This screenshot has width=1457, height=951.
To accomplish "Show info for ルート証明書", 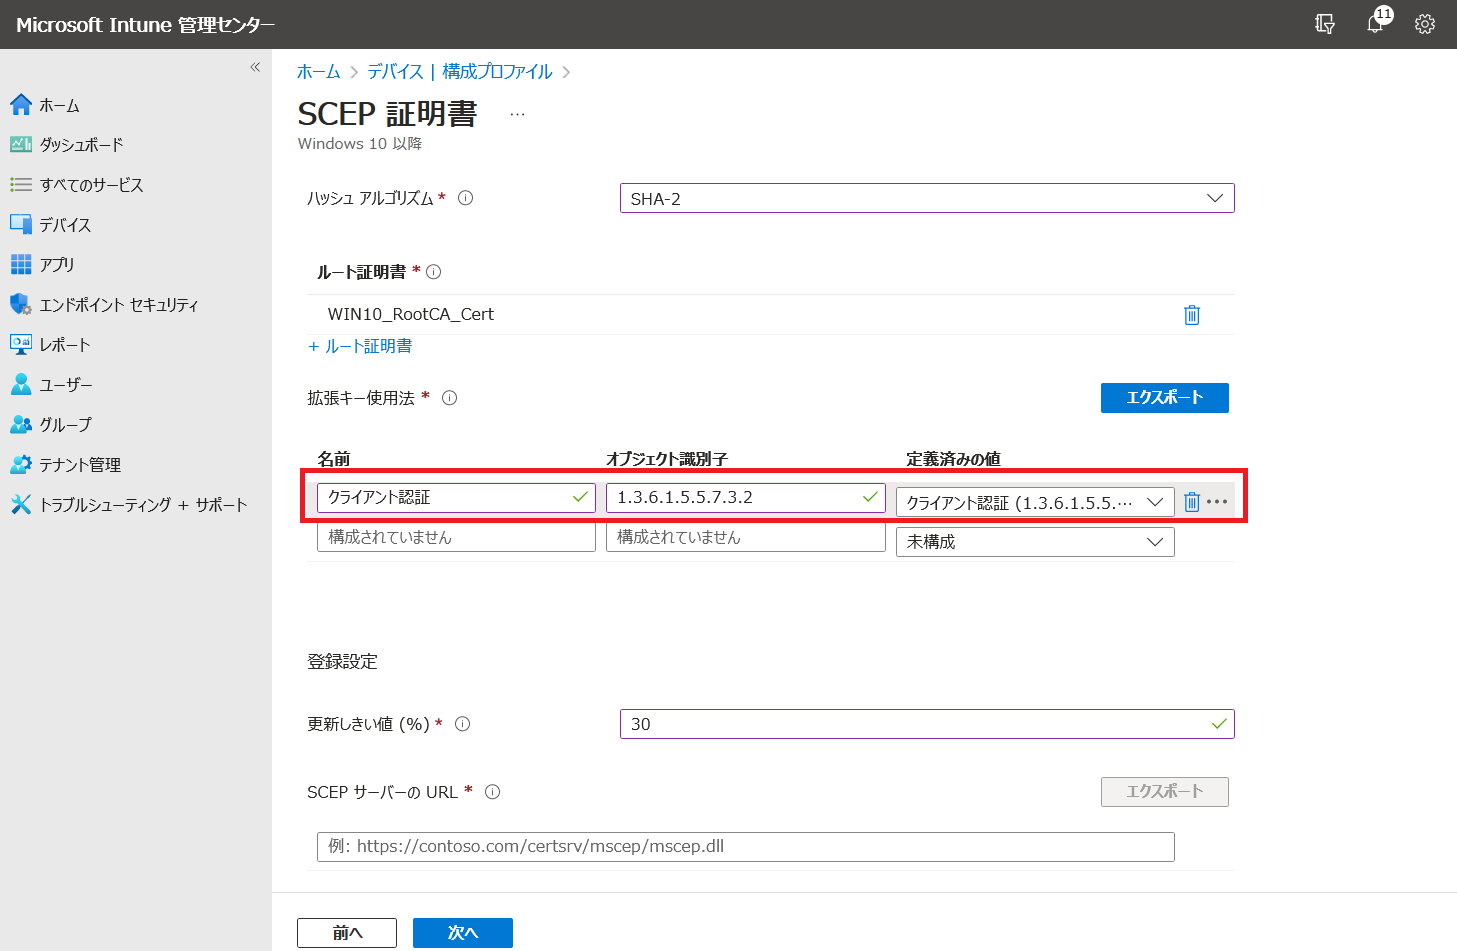I will pyautogui.click(x=433, y=272).
